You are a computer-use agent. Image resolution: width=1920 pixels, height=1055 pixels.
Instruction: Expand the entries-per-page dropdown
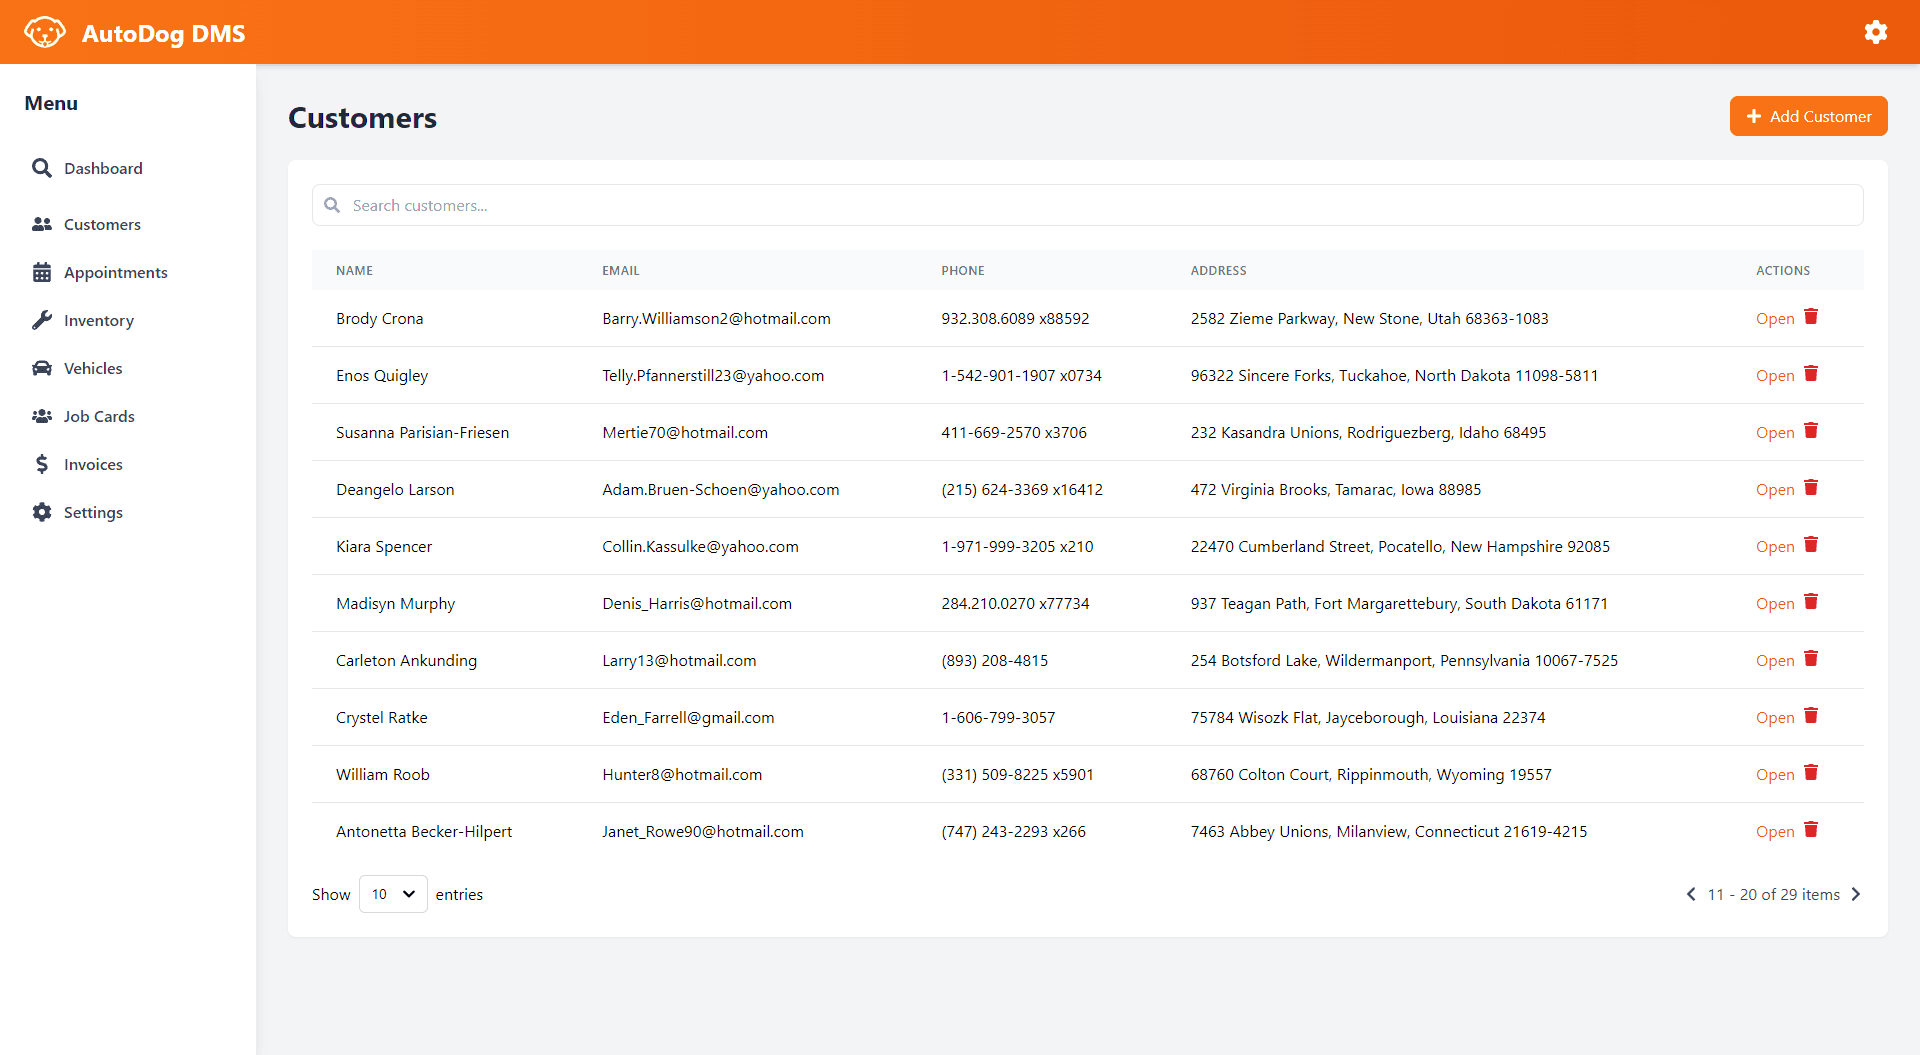(393, 894)
